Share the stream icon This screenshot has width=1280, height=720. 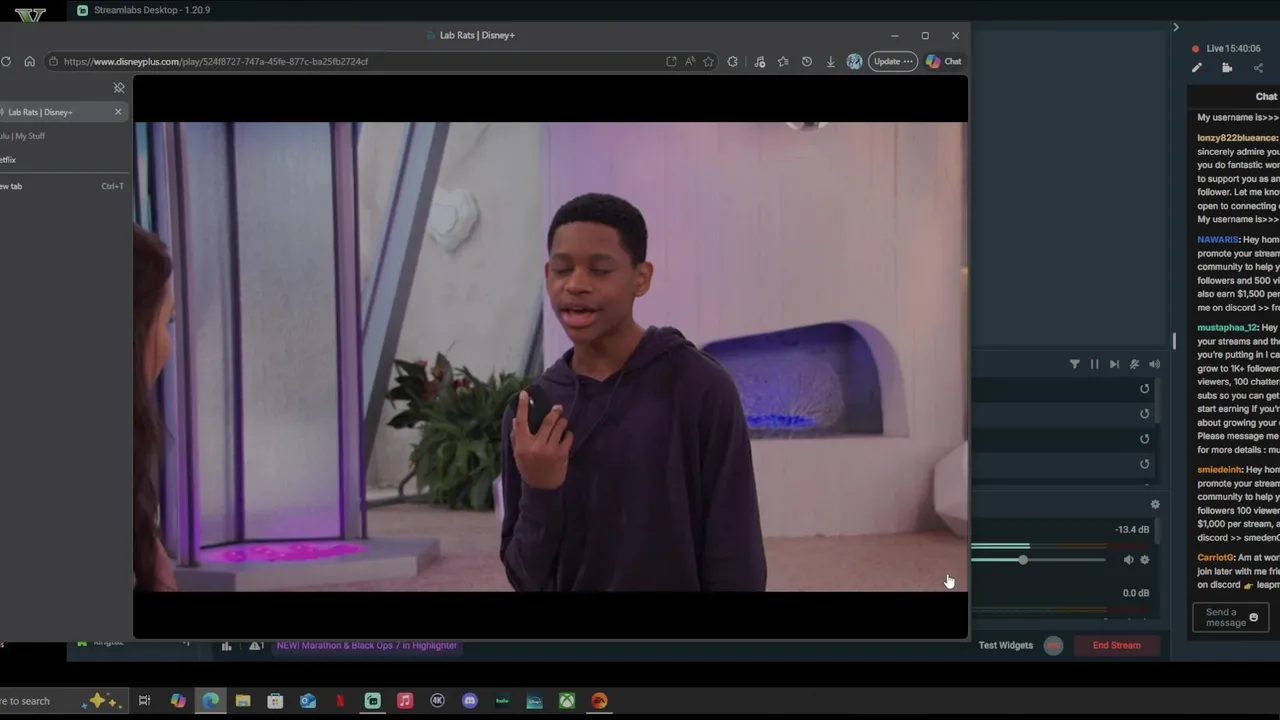1258,68
